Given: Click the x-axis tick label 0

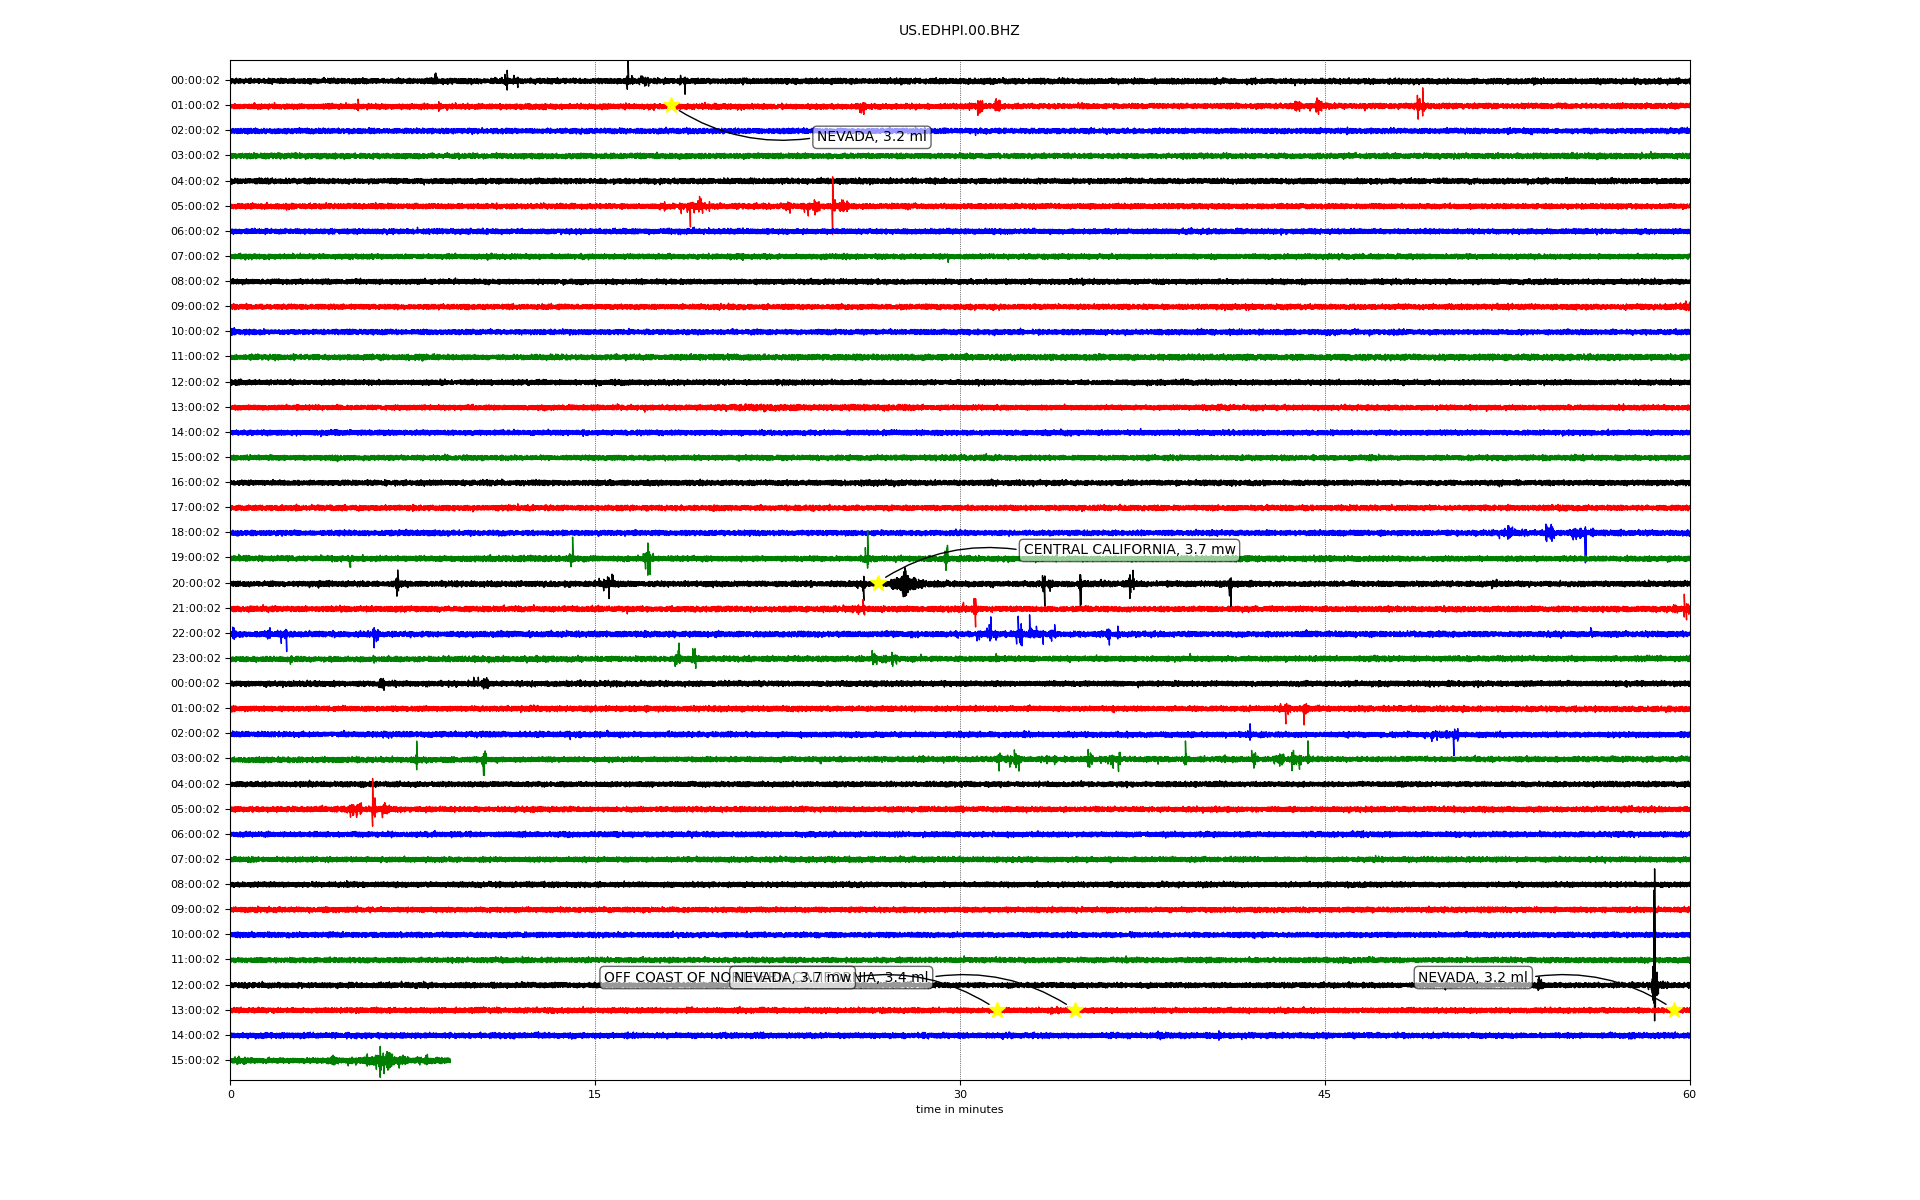Looking at the screenshot, I should click(x=231, y=1095).
